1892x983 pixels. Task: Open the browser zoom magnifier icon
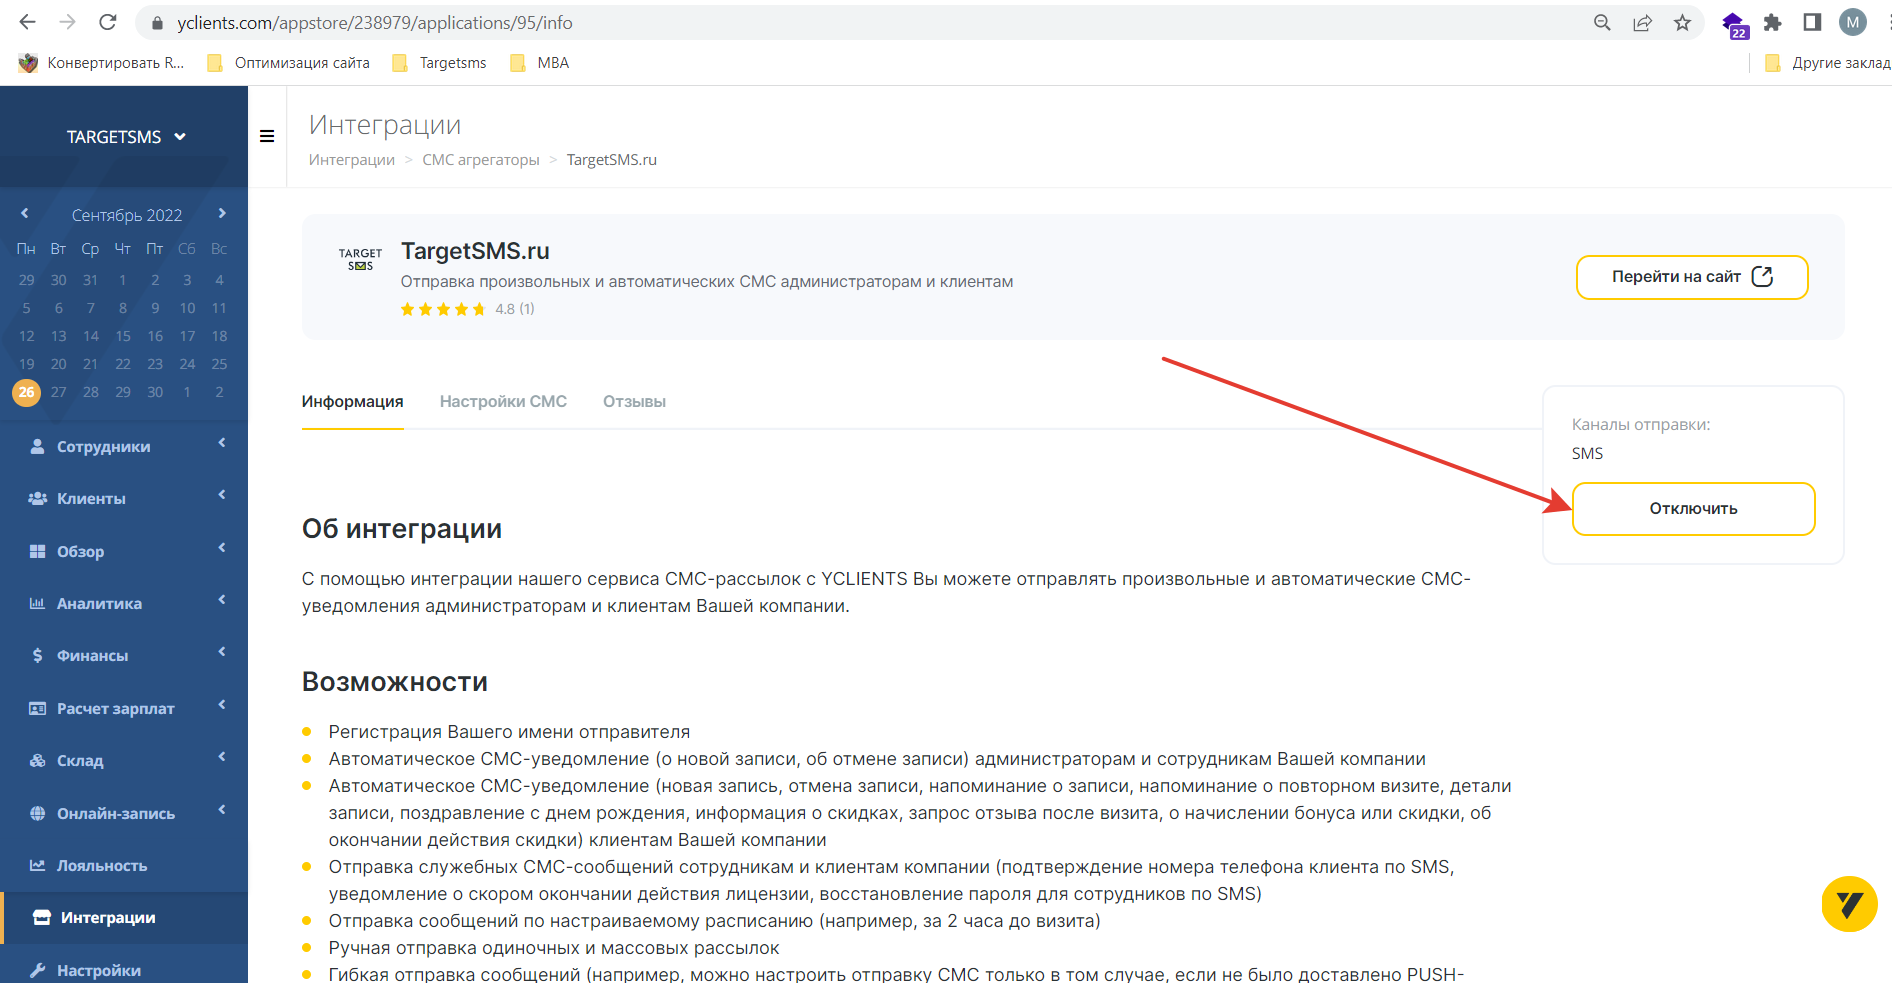[x=1602, y=22]
